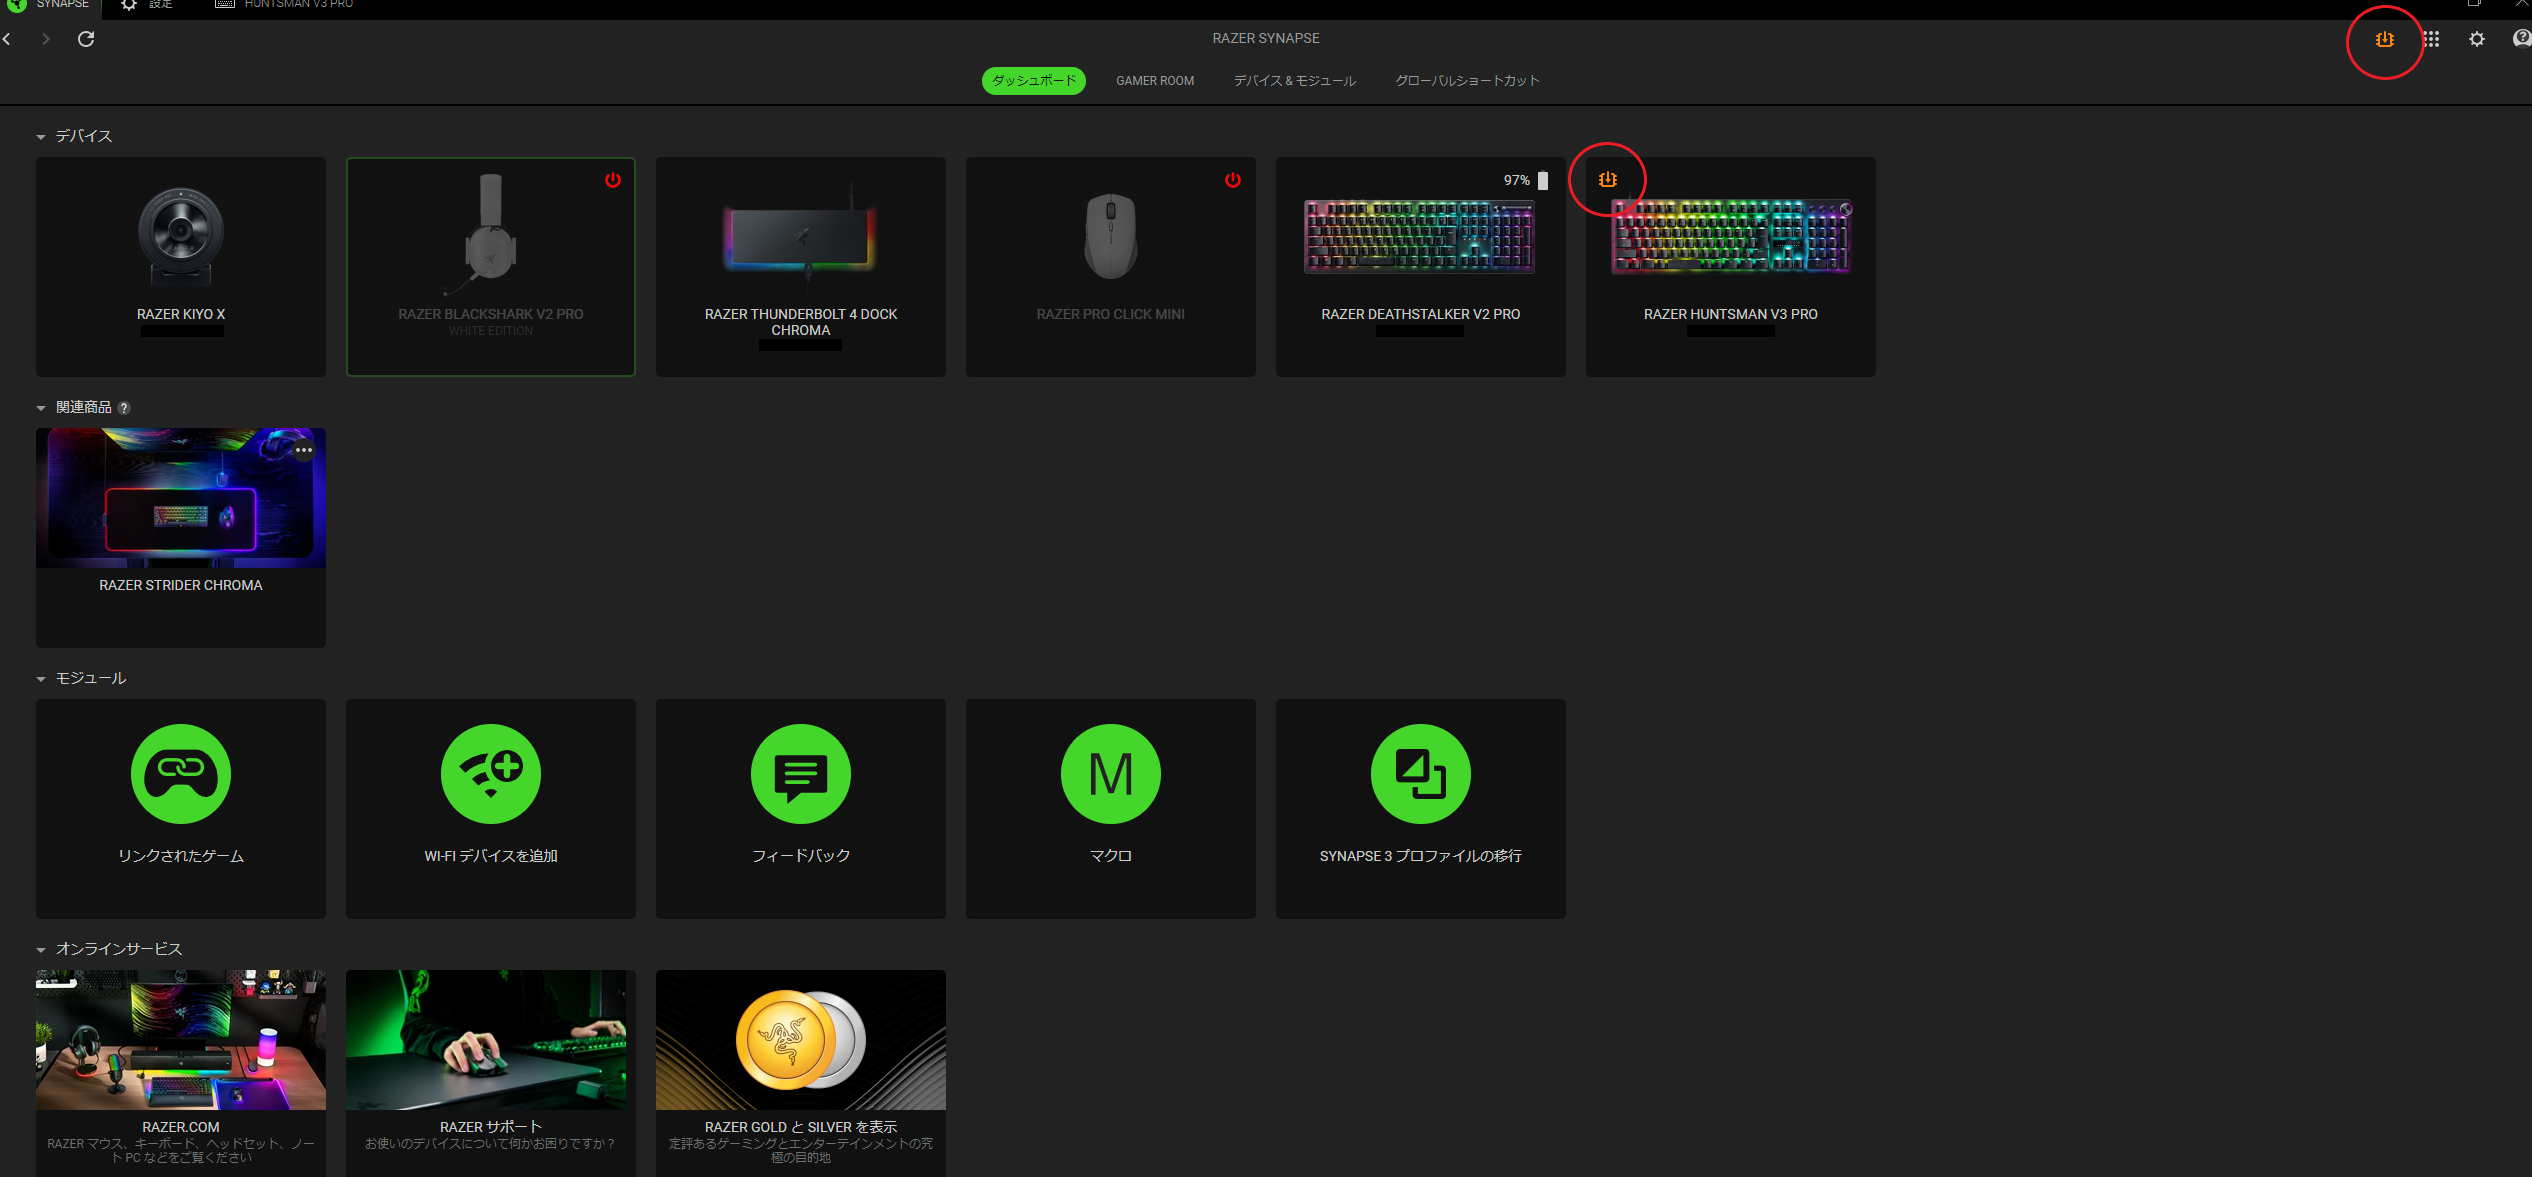Go back with the left arrow
This screenshot has width=2532, height=1177.
7,39
